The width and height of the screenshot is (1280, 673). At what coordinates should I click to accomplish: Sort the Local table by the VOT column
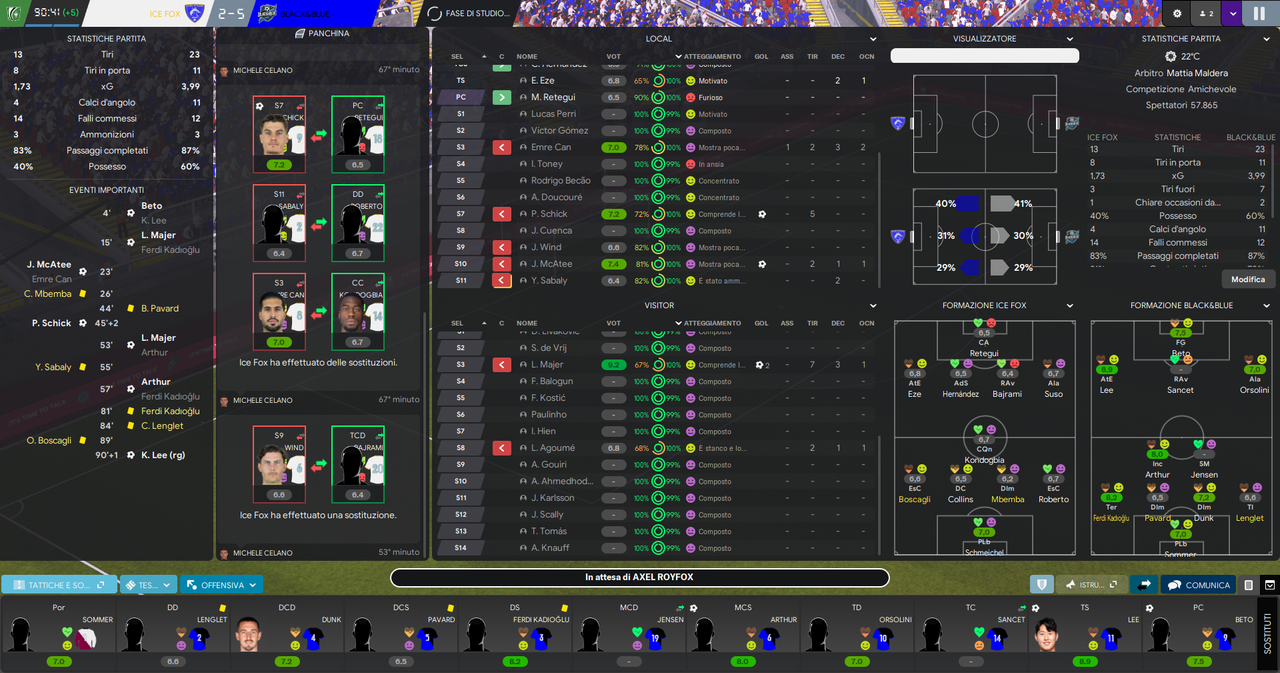(613, 56)
